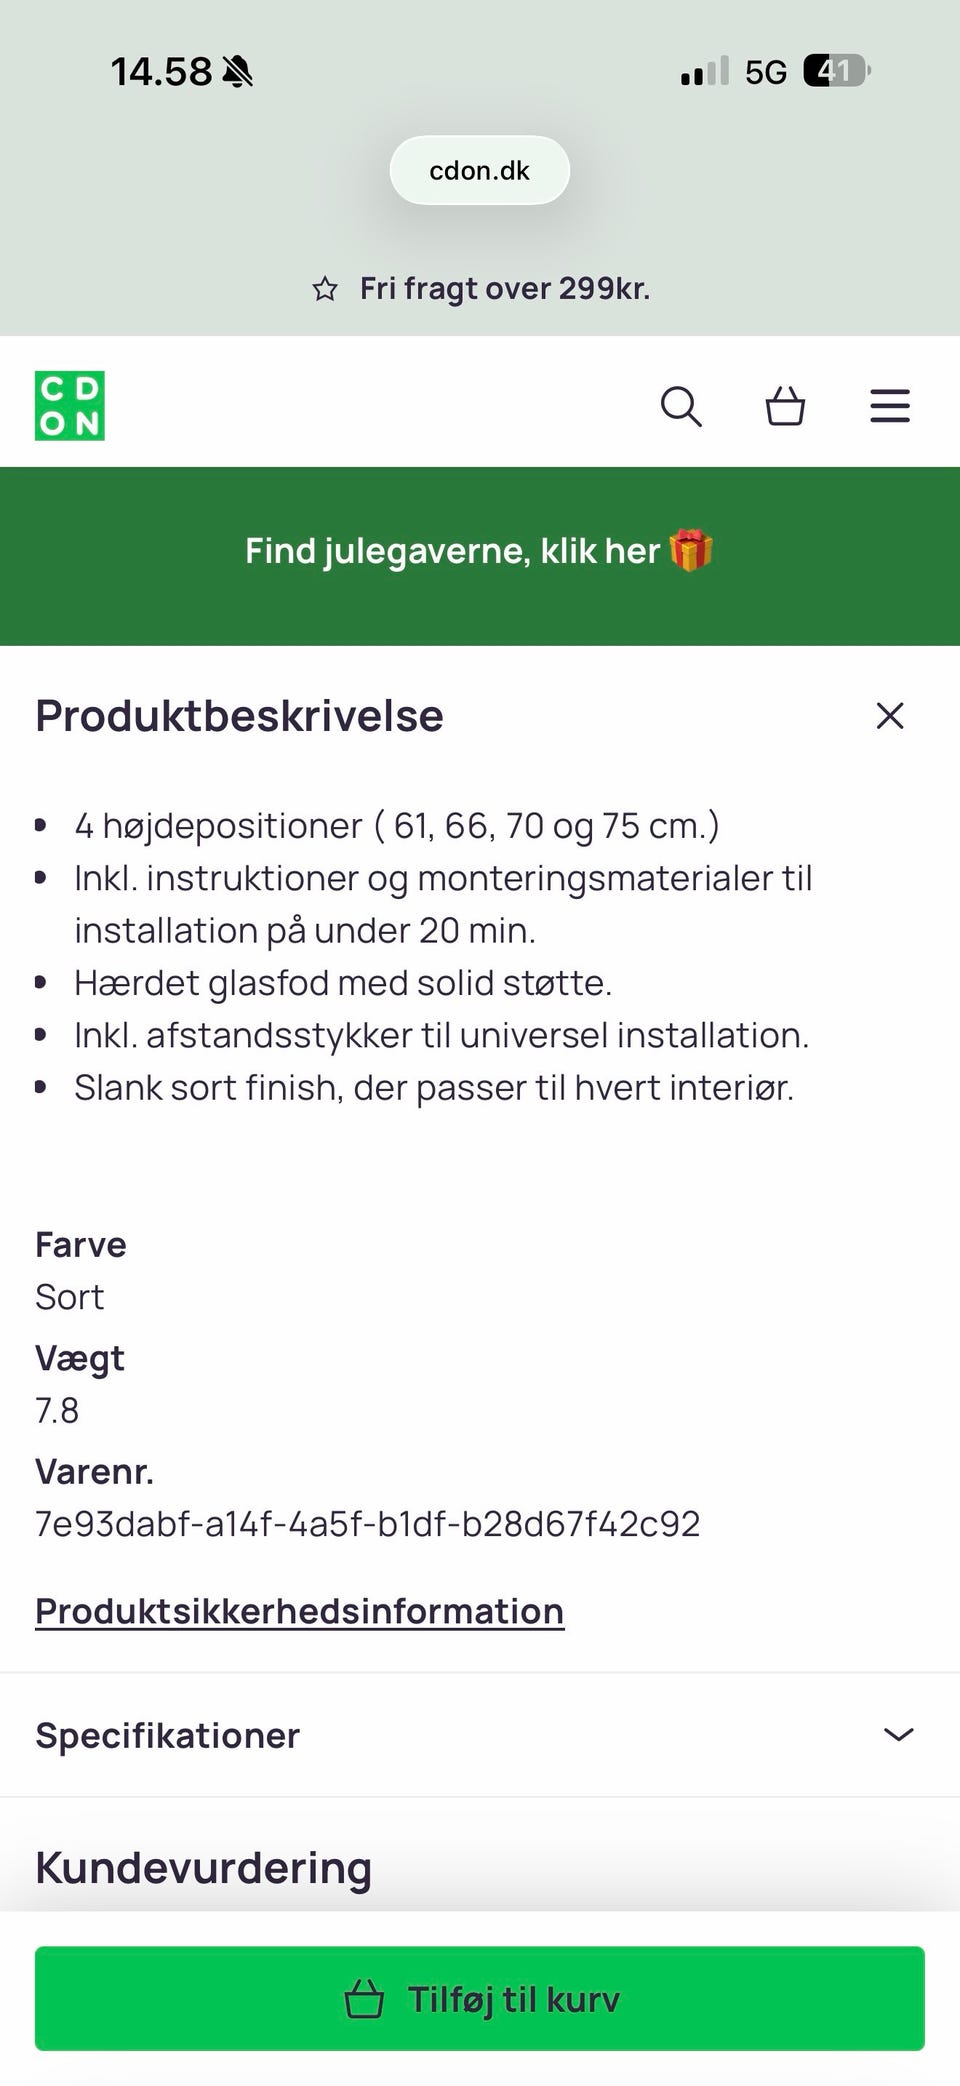Image resolution: width=960 pixels, height=2086 pixels.
Task: Tap the Find julegaverne banner
Action: point(452,552)
